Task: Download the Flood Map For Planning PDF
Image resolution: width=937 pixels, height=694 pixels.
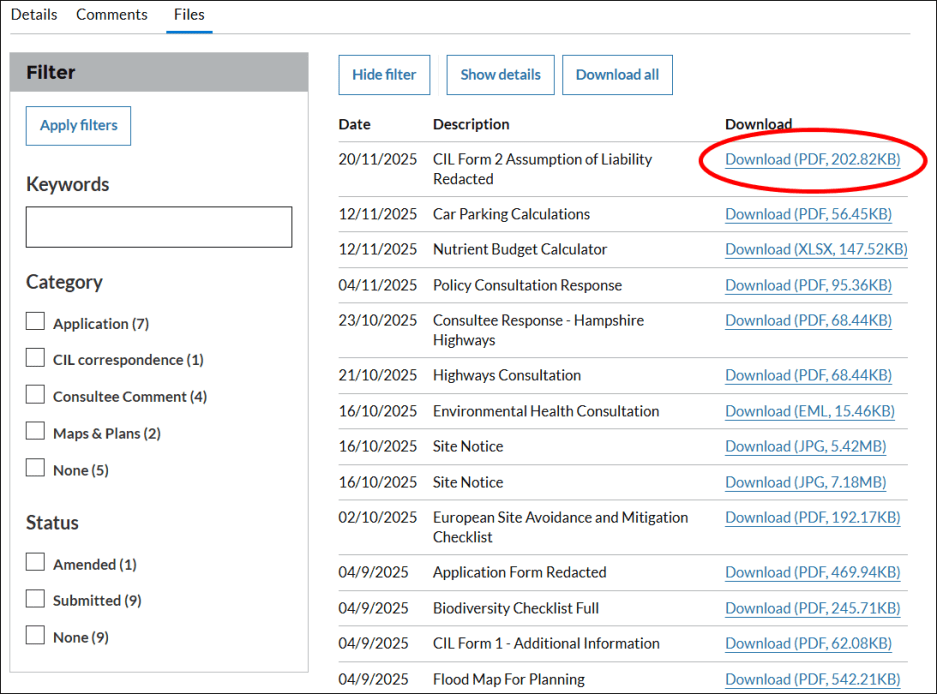Action: pyautogui.click(x=812, y=679)
